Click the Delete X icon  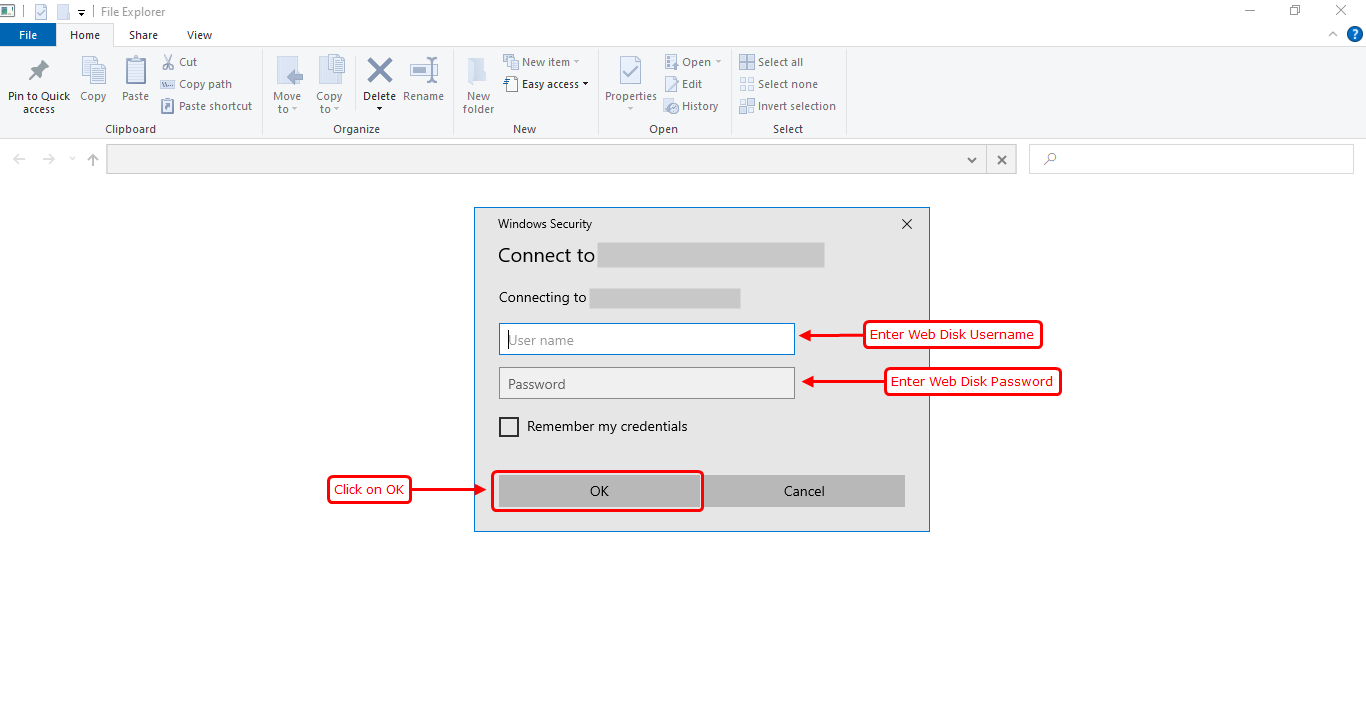click(379, 71)
